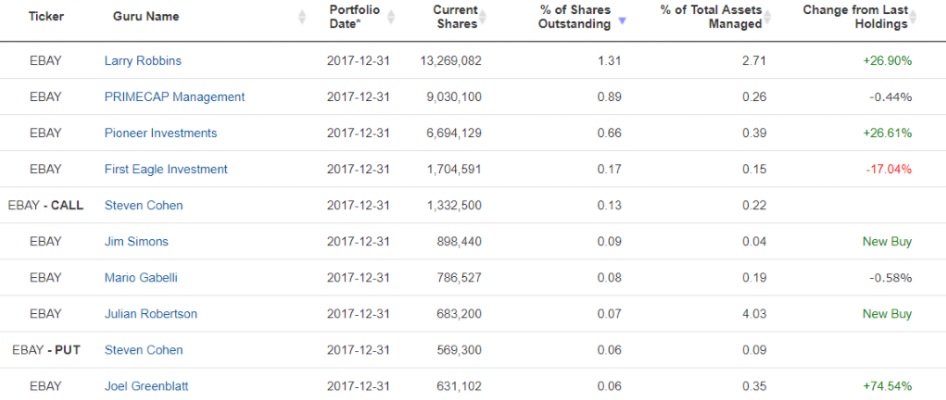
Task: Select shares value 898,440
Action: 459,241
